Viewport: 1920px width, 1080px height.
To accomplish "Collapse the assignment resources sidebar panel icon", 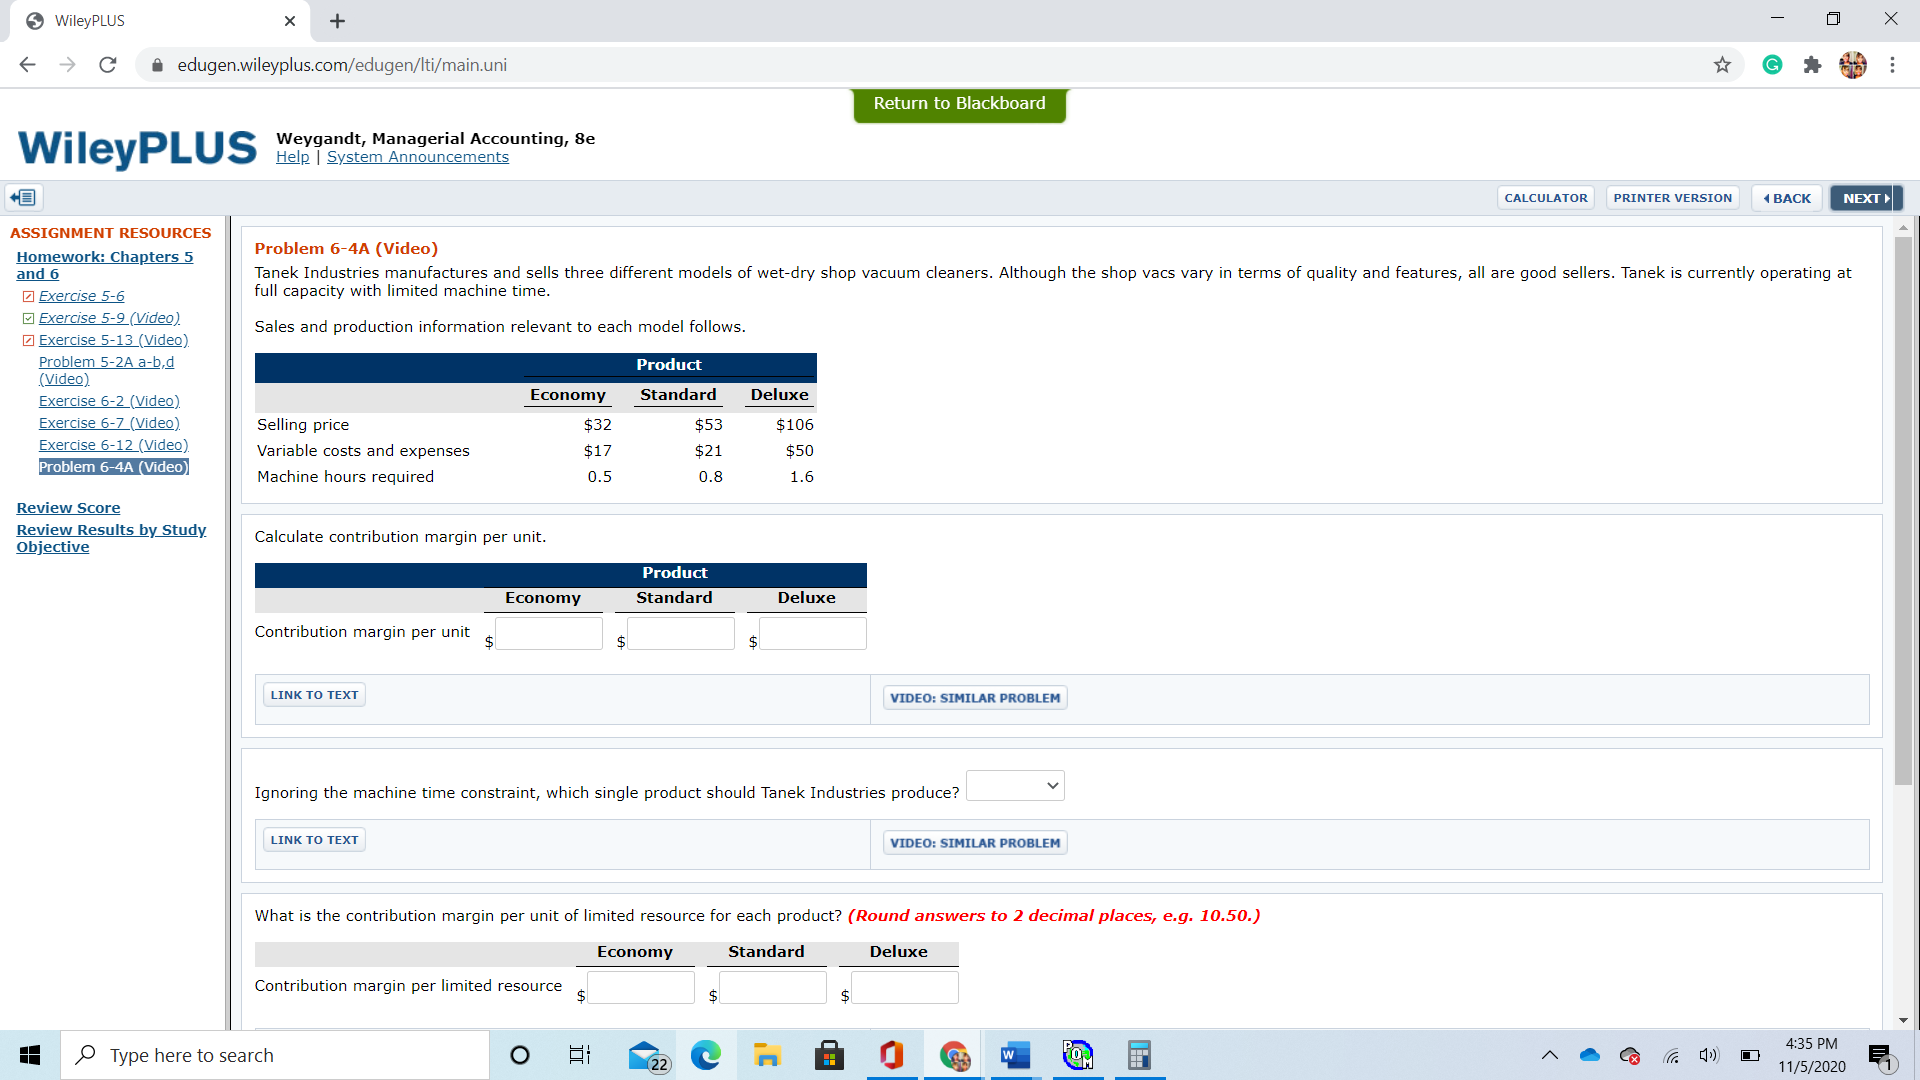I will point(24,198).
